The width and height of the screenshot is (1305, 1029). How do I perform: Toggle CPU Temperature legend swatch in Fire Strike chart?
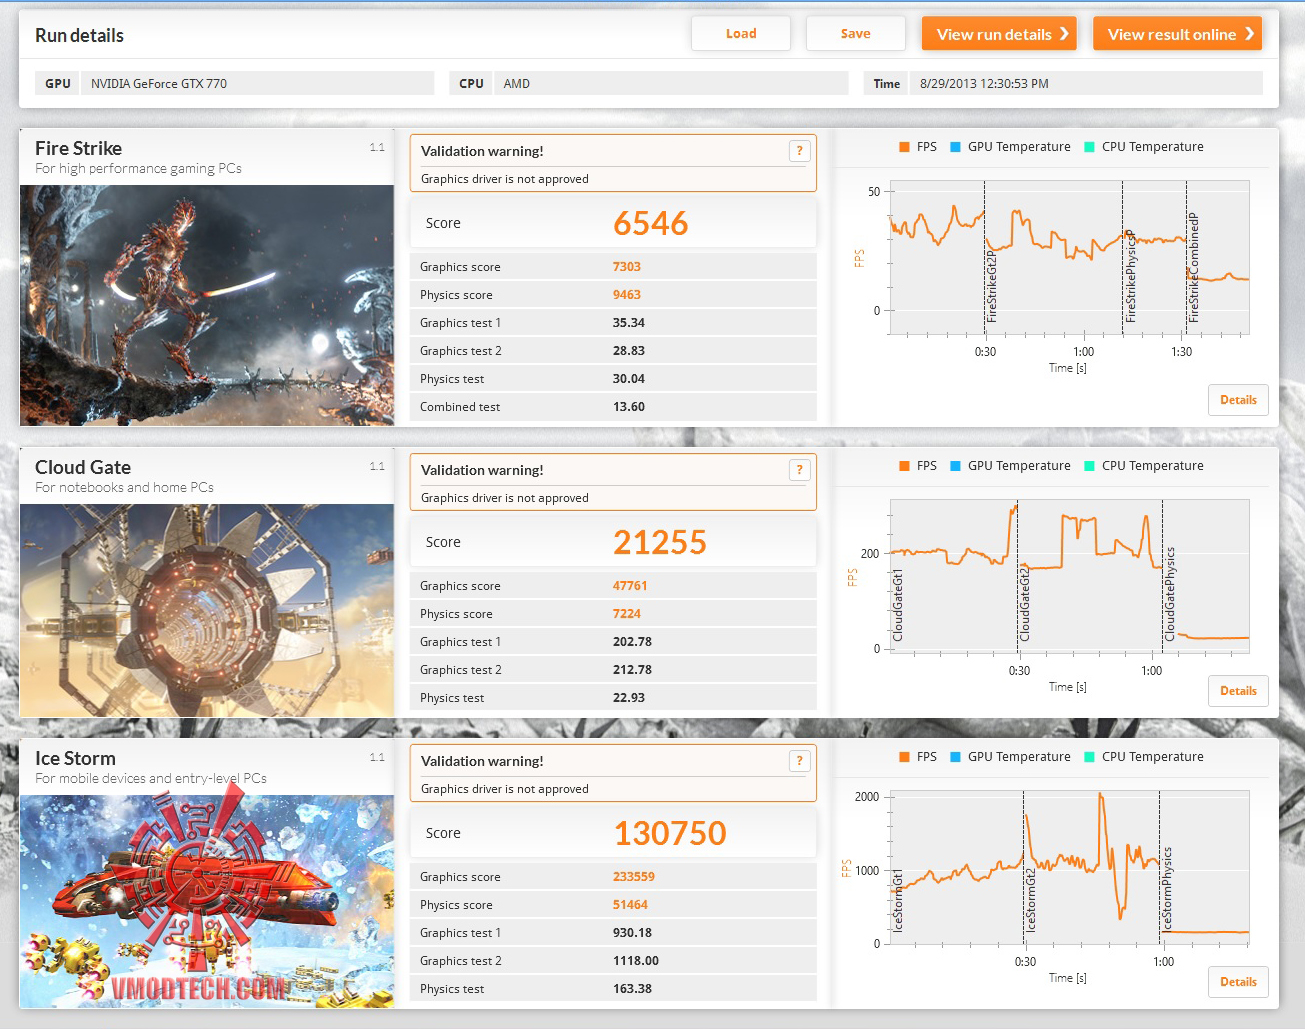pyautogui.click(x=1089, y=147)
